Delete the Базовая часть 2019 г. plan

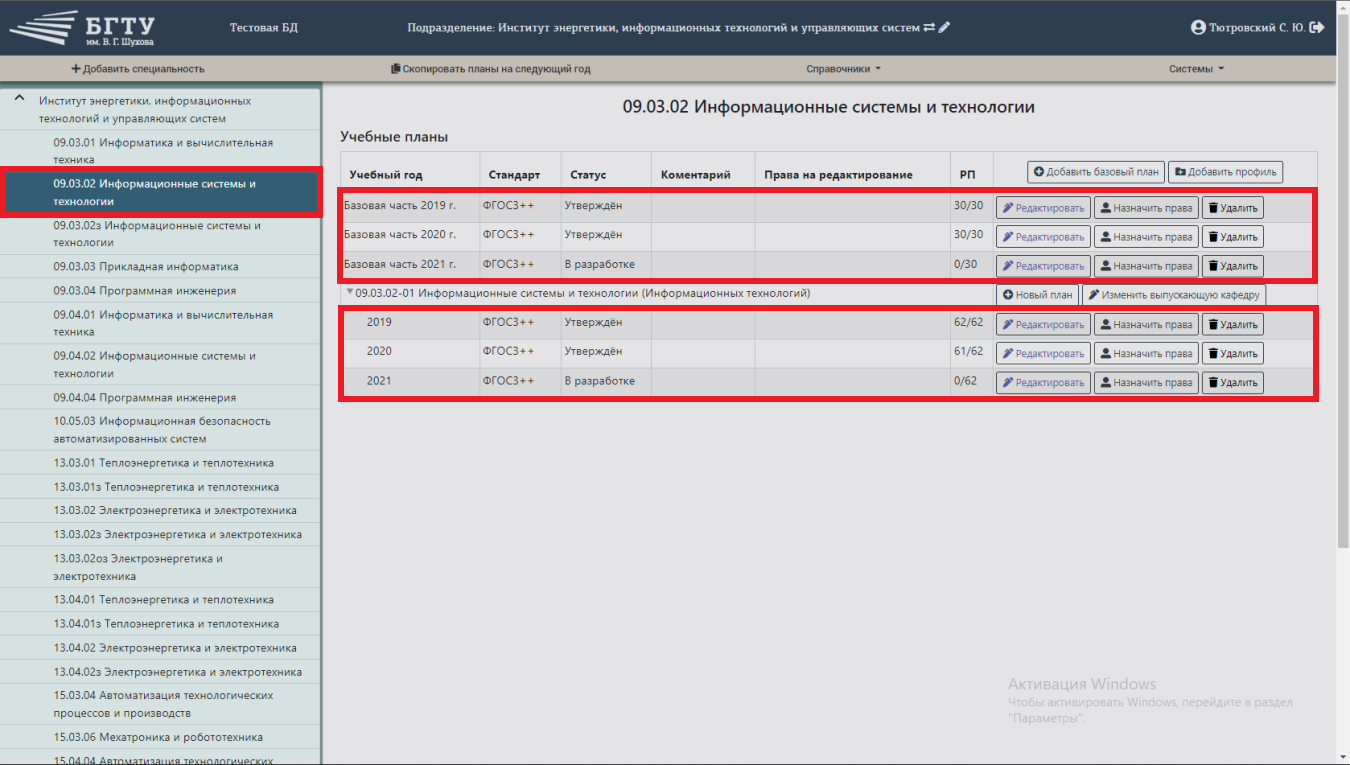click(1232, 208)
